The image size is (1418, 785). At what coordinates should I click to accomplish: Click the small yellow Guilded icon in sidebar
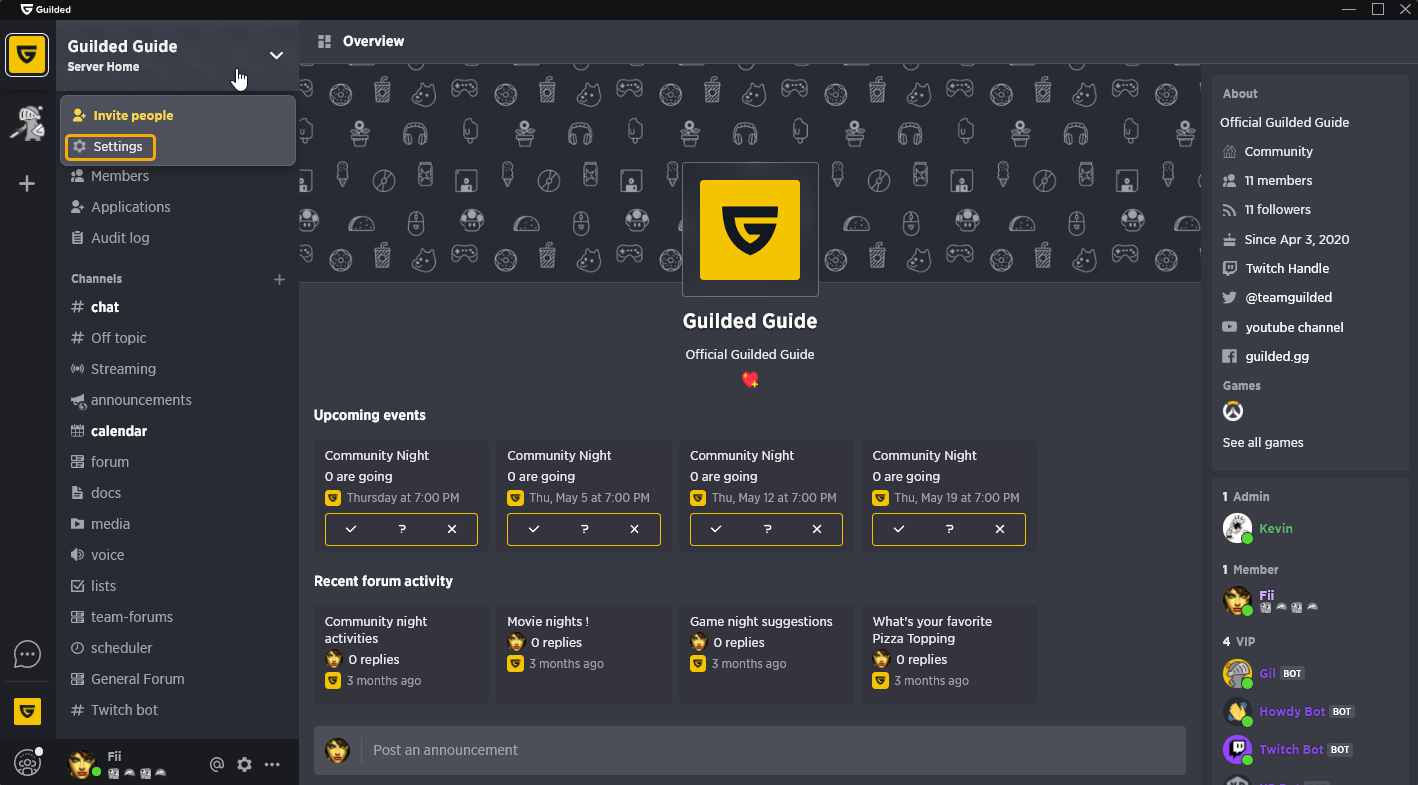(27, 711)
